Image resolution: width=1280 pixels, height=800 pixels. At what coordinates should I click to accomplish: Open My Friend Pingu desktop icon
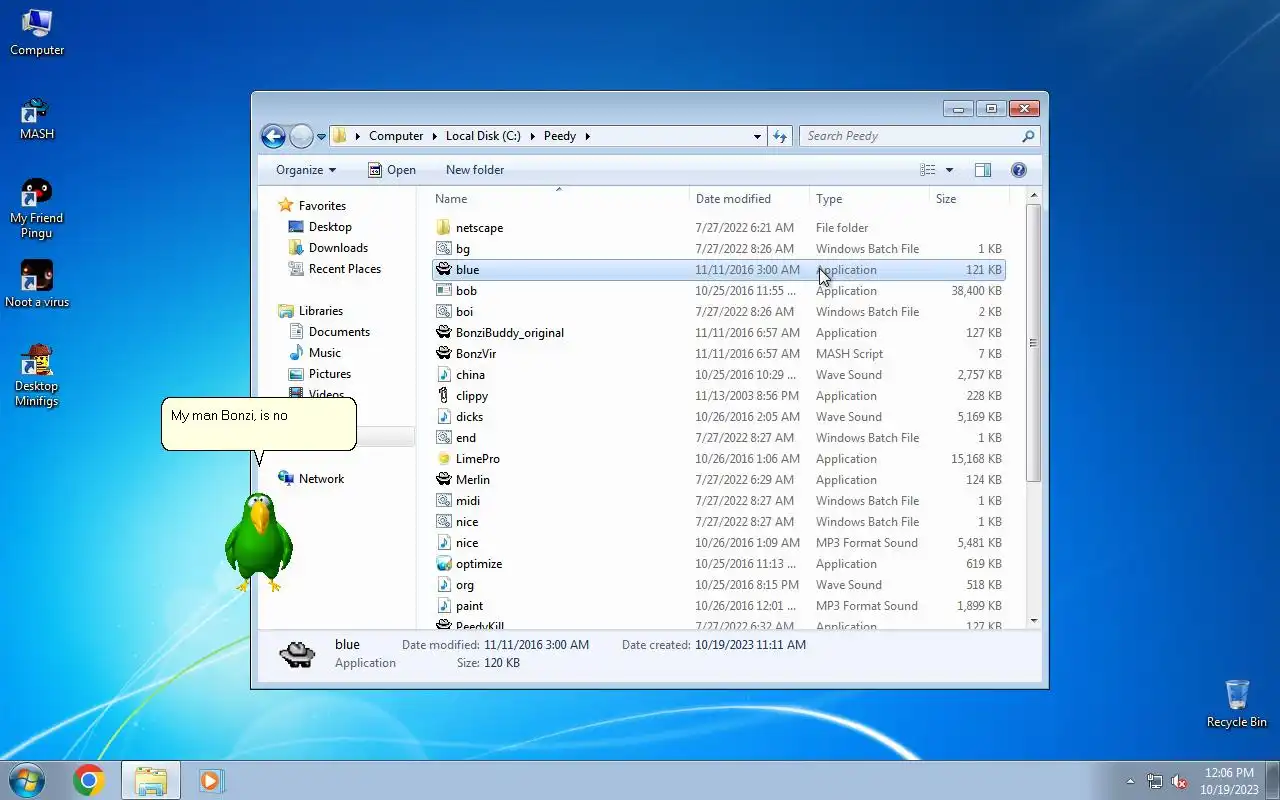[x=37, y=209]
